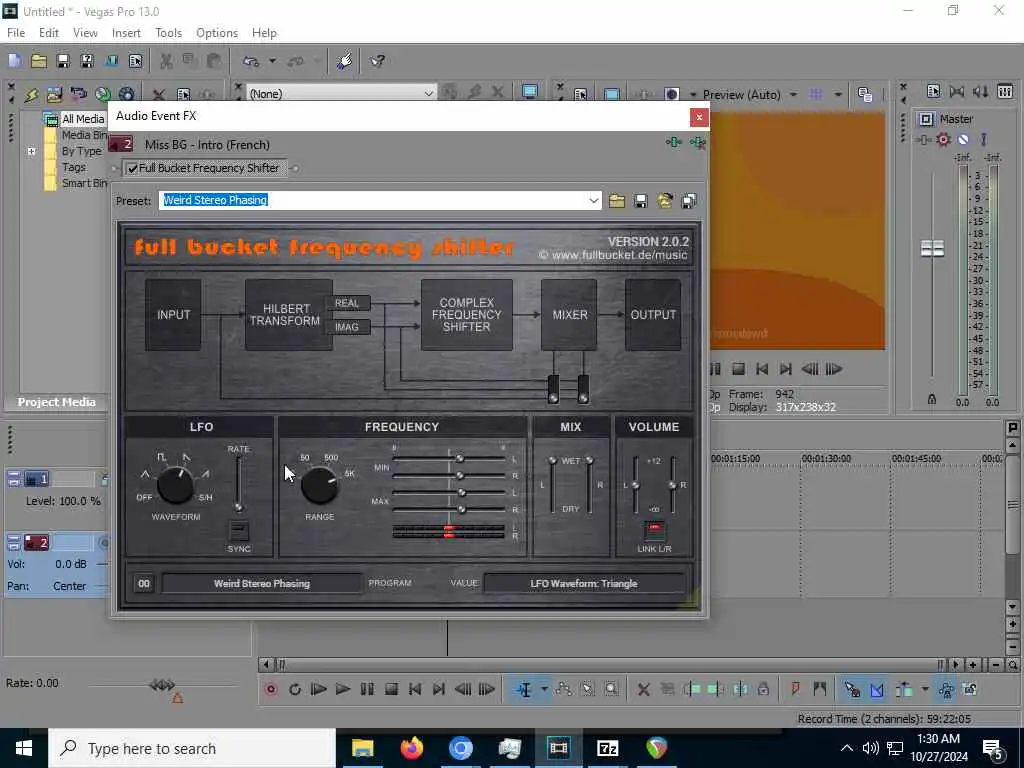The height and width of the screenshot is (768, 1024).
Task: Select the Envelope Edit tool
Action: coord(564,689)
